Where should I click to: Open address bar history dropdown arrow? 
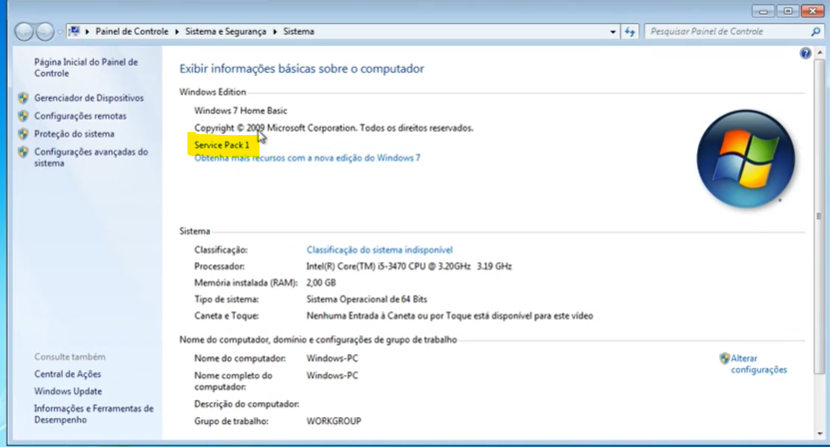coord(613,32)
